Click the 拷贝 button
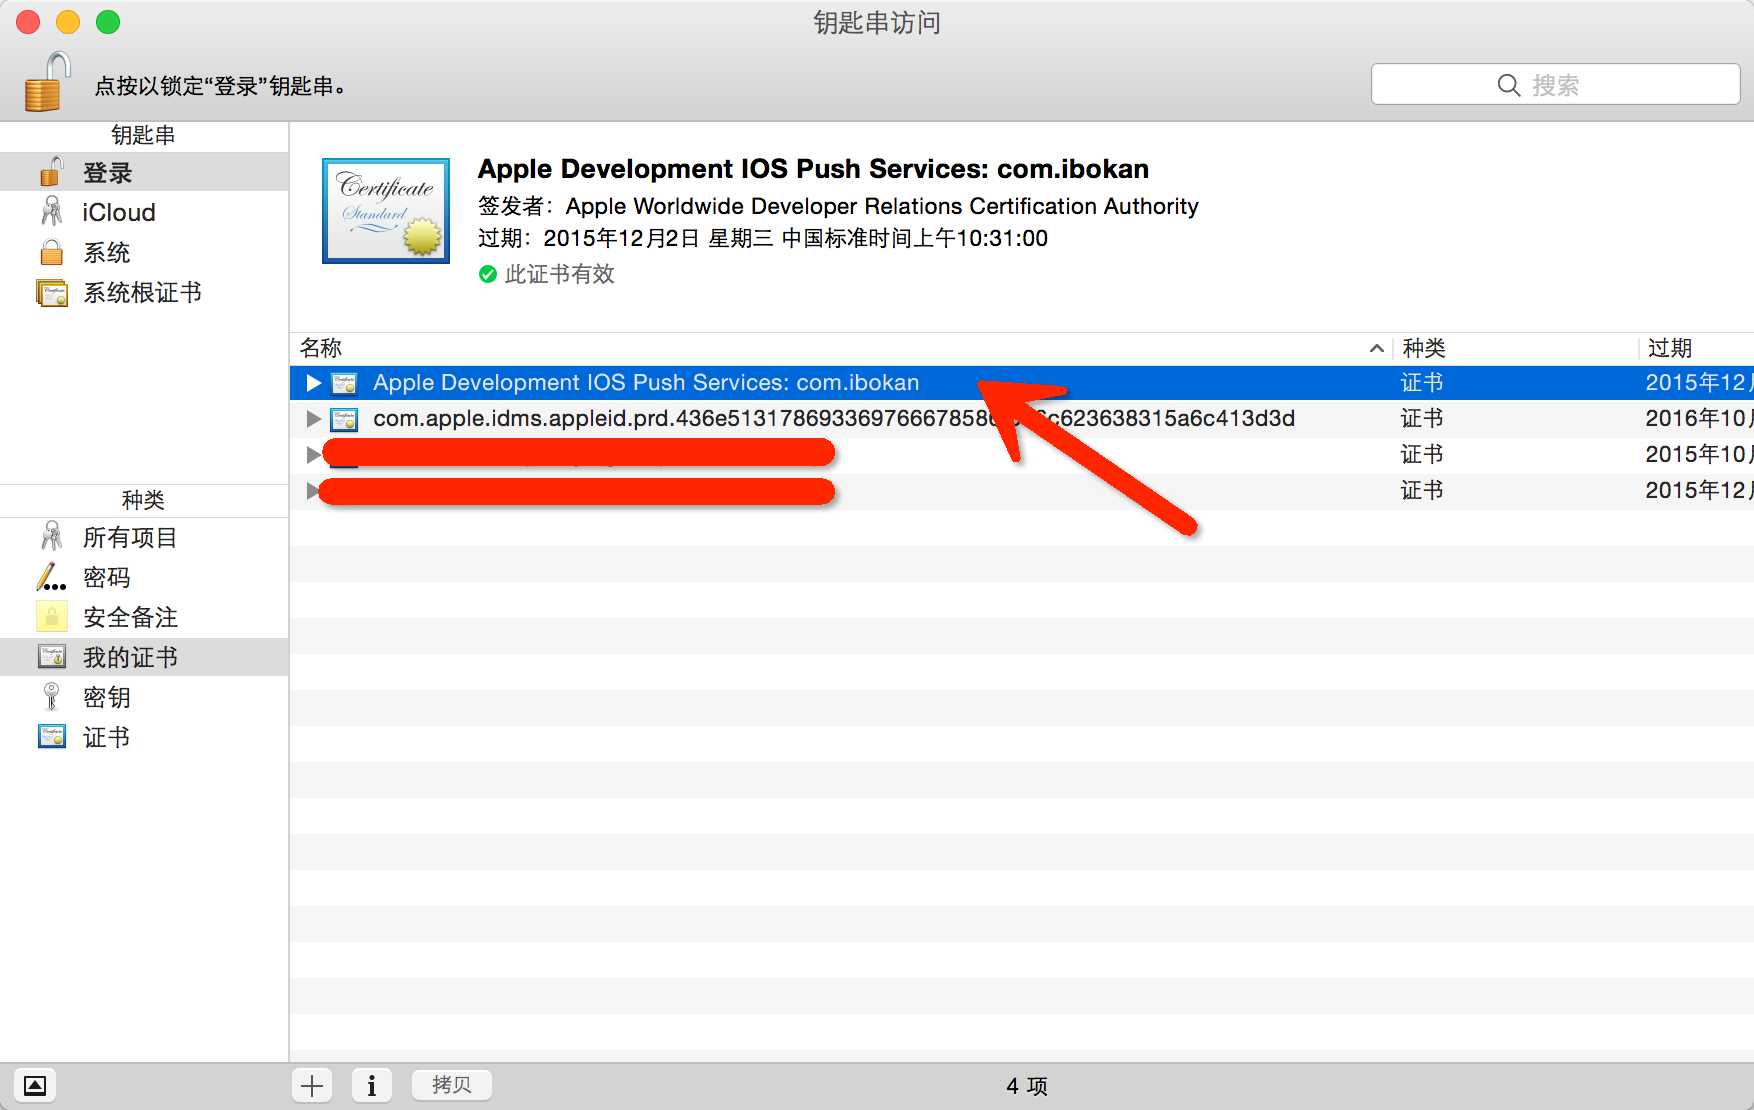The image size is (1754, 1110). (x=451, y=1085)
